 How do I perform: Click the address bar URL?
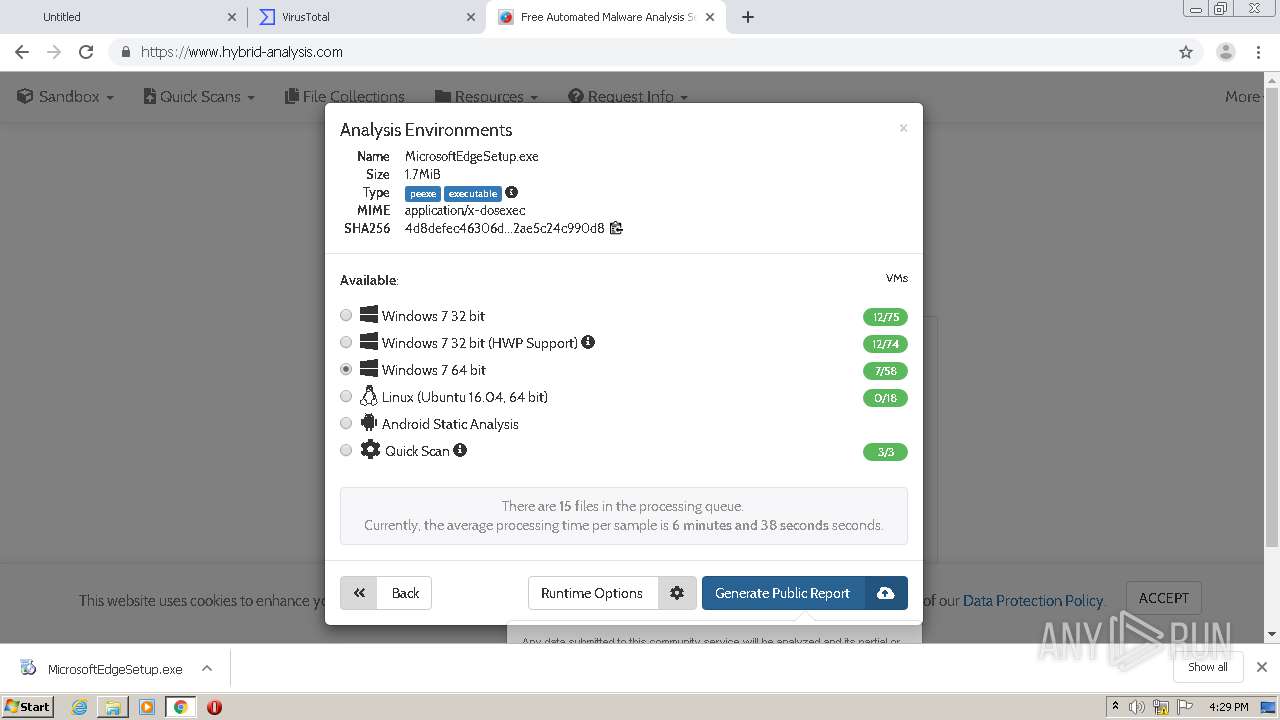click(x=242, y=52)
